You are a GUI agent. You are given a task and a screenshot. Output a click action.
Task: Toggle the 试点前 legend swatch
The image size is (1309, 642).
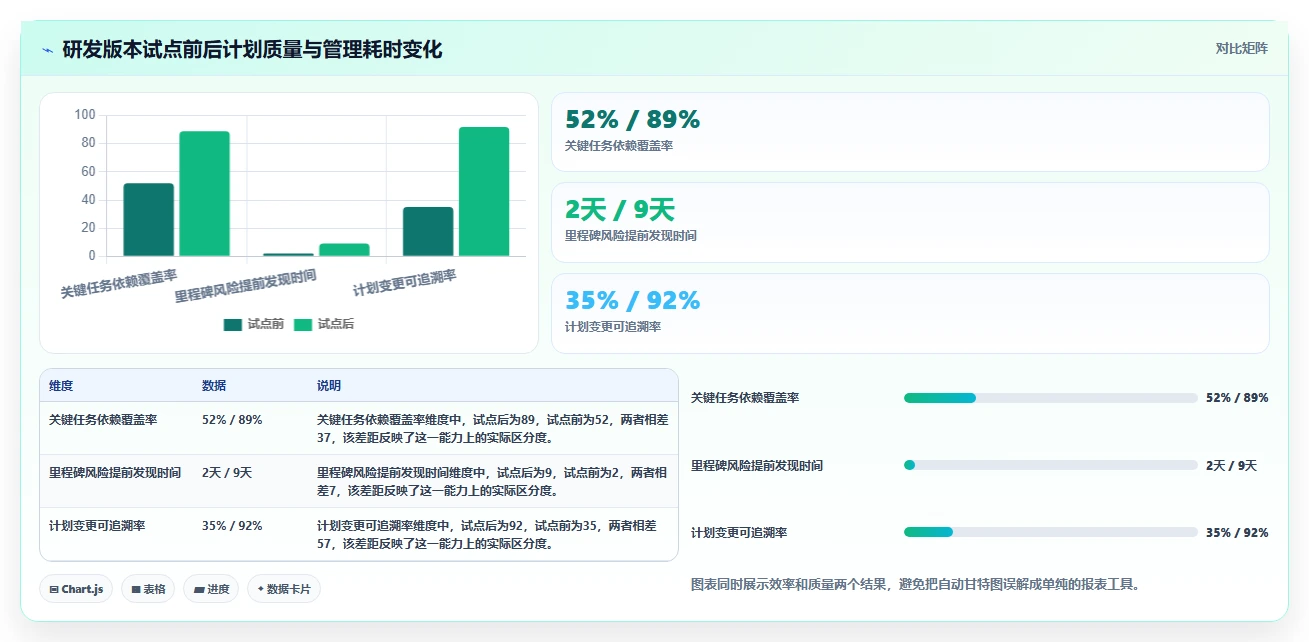[233, 324]
